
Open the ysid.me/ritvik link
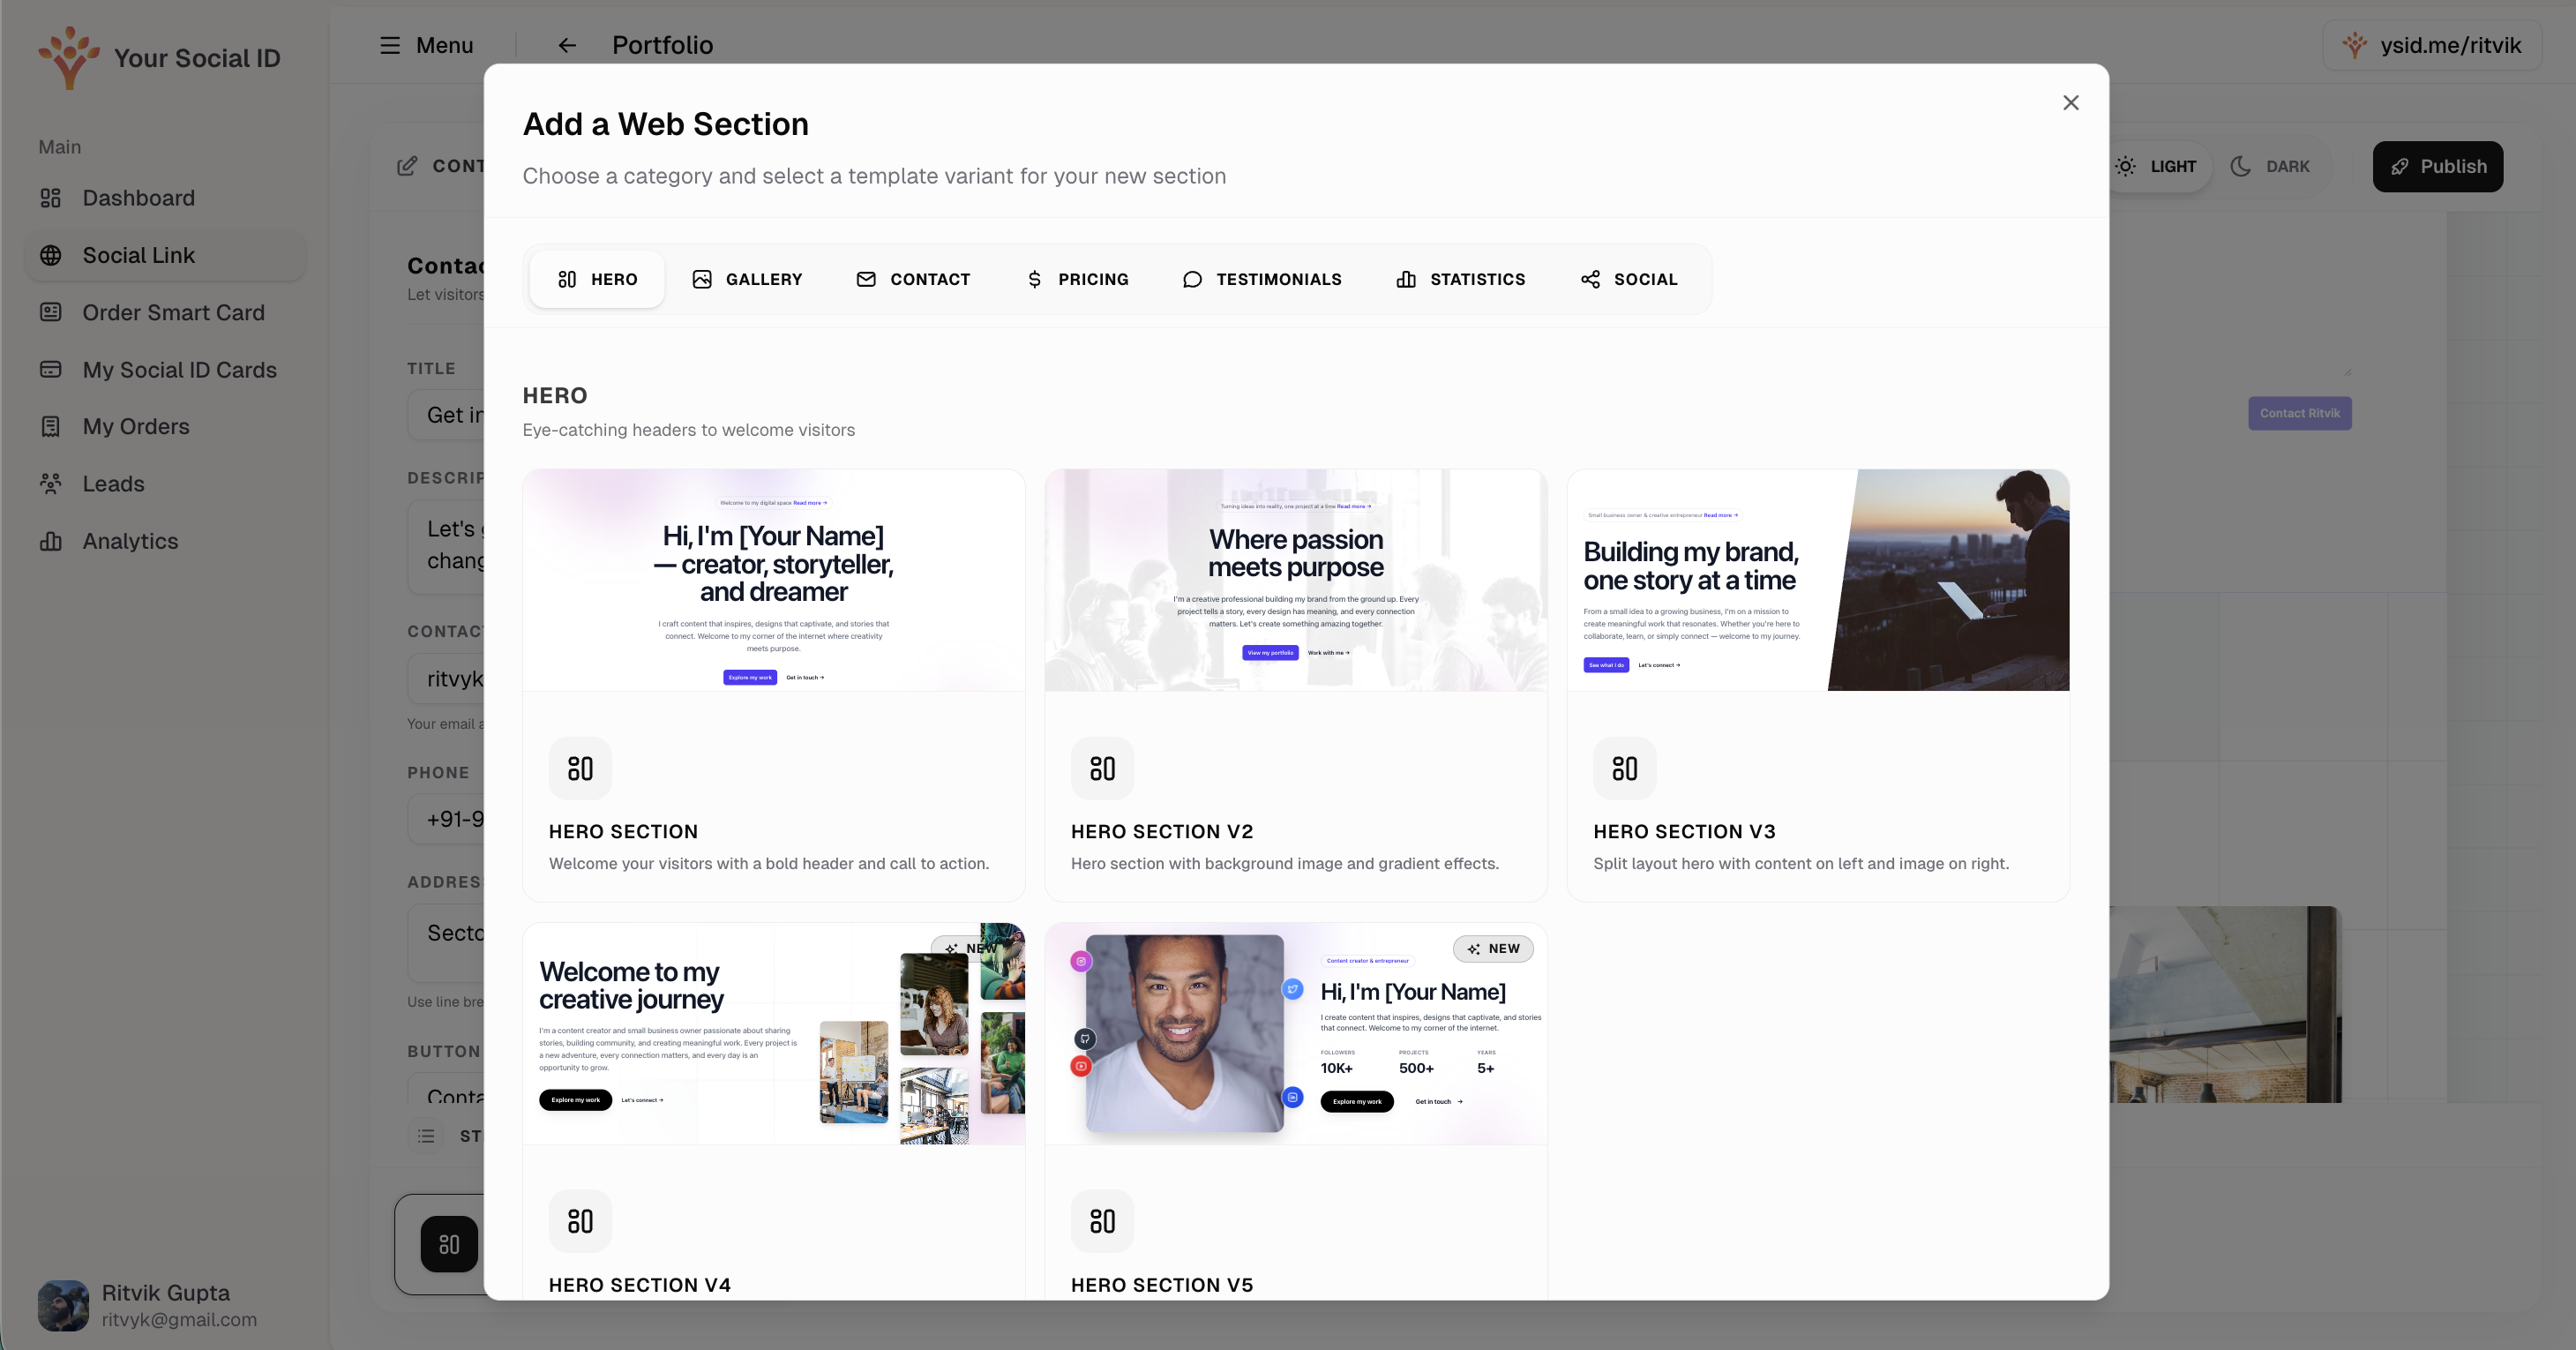coord(2434,45)
